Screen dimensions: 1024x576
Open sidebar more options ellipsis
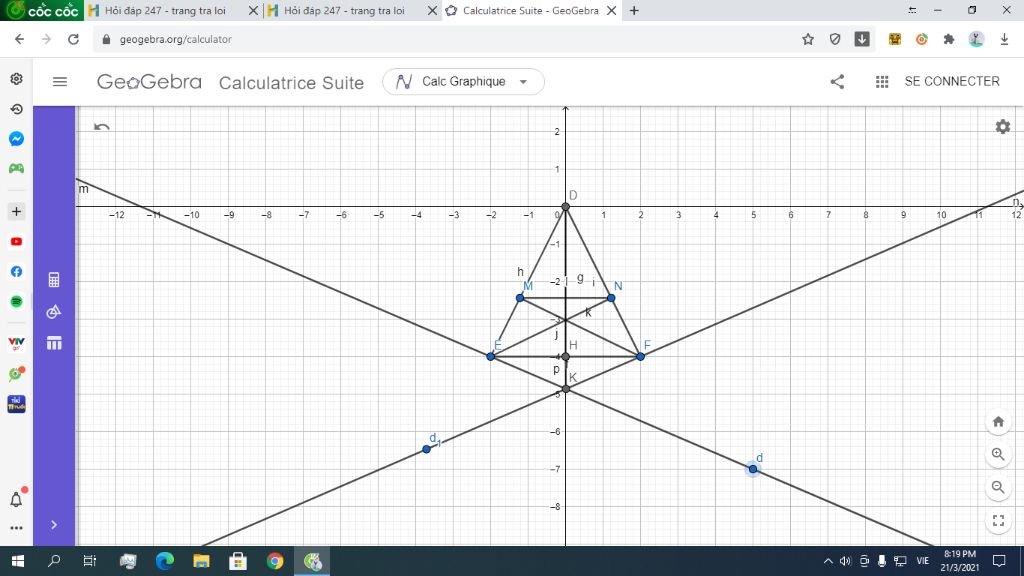coord(16,528)
